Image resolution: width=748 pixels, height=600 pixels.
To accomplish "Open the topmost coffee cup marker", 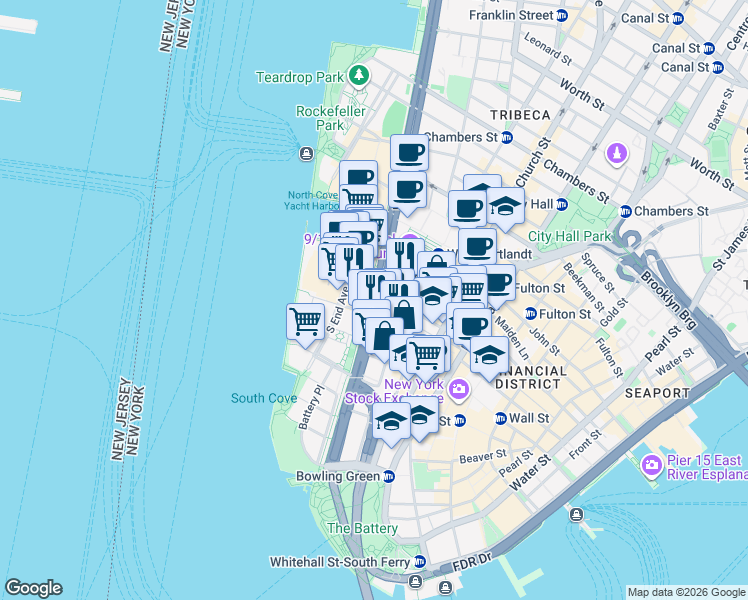I will [409, 153].
